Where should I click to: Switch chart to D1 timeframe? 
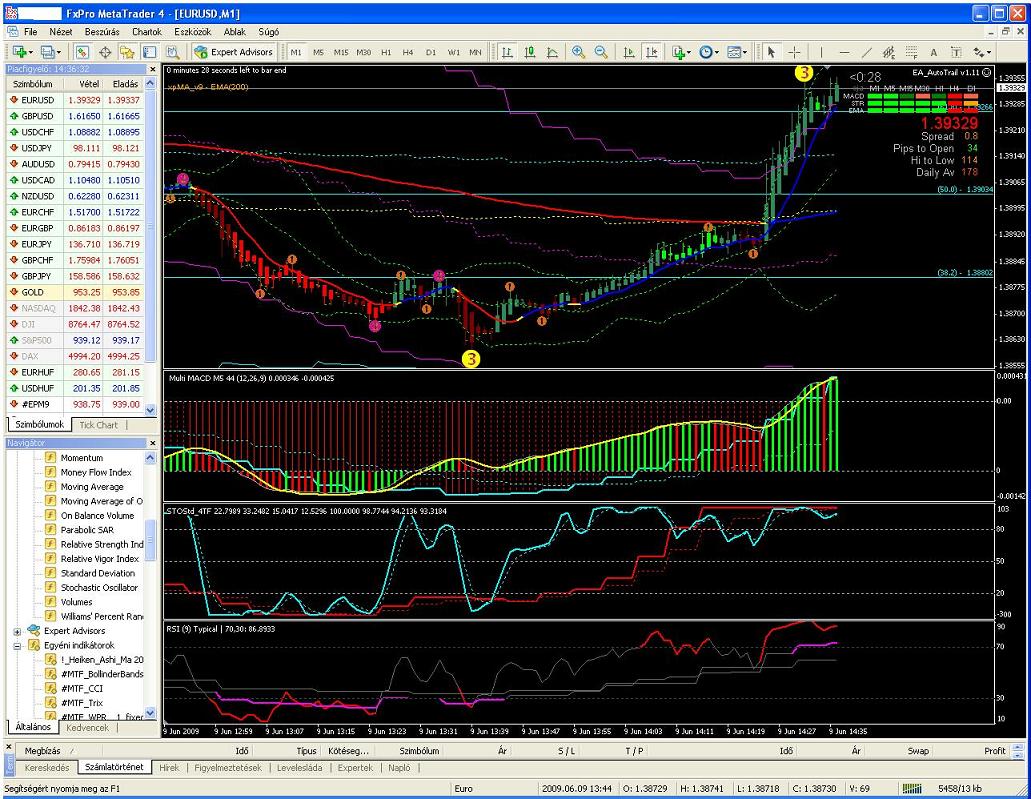coord(431,52)
